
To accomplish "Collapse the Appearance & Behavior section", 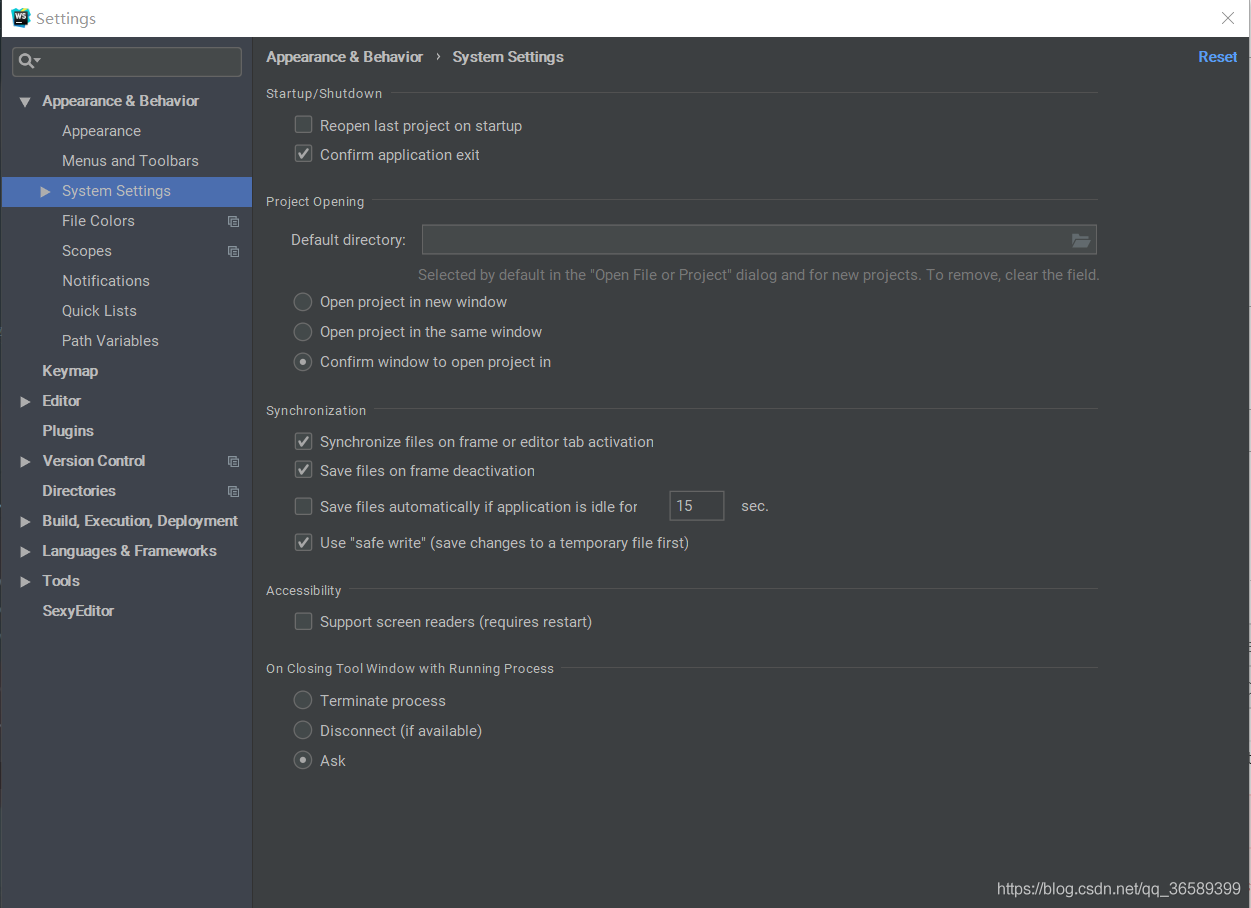I will point(25,100).
